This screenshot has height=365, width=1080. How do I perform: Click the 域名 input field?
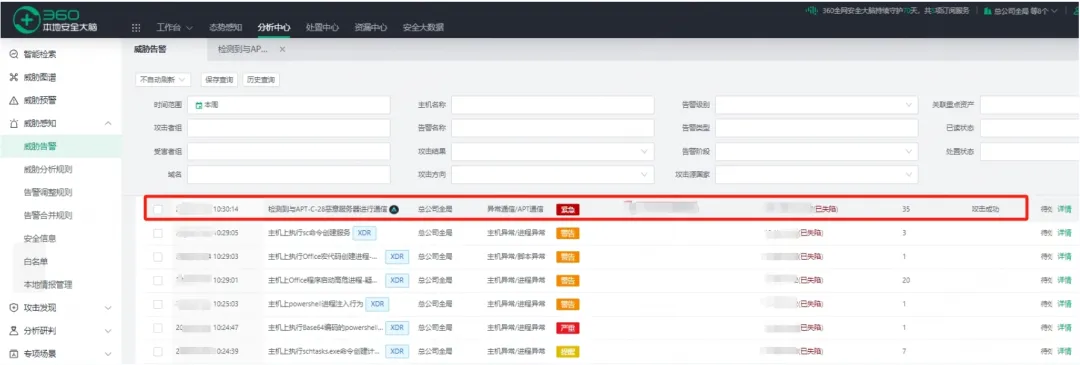289,175
